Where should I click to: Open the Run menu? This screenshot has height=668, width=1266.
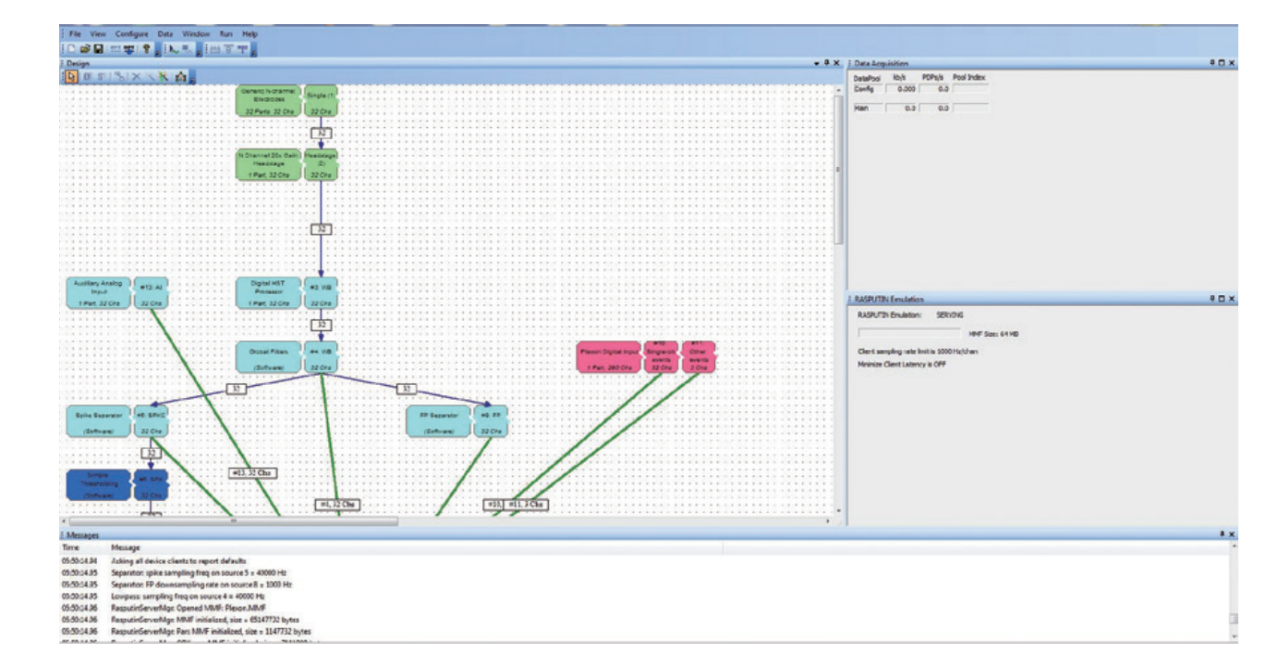click(x=226, y=34)
